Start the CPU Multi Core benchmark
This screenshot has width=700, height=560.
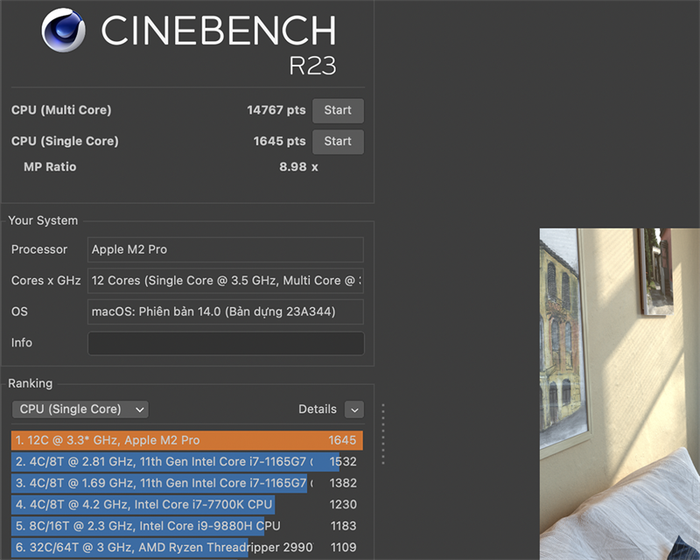(338, 110)
